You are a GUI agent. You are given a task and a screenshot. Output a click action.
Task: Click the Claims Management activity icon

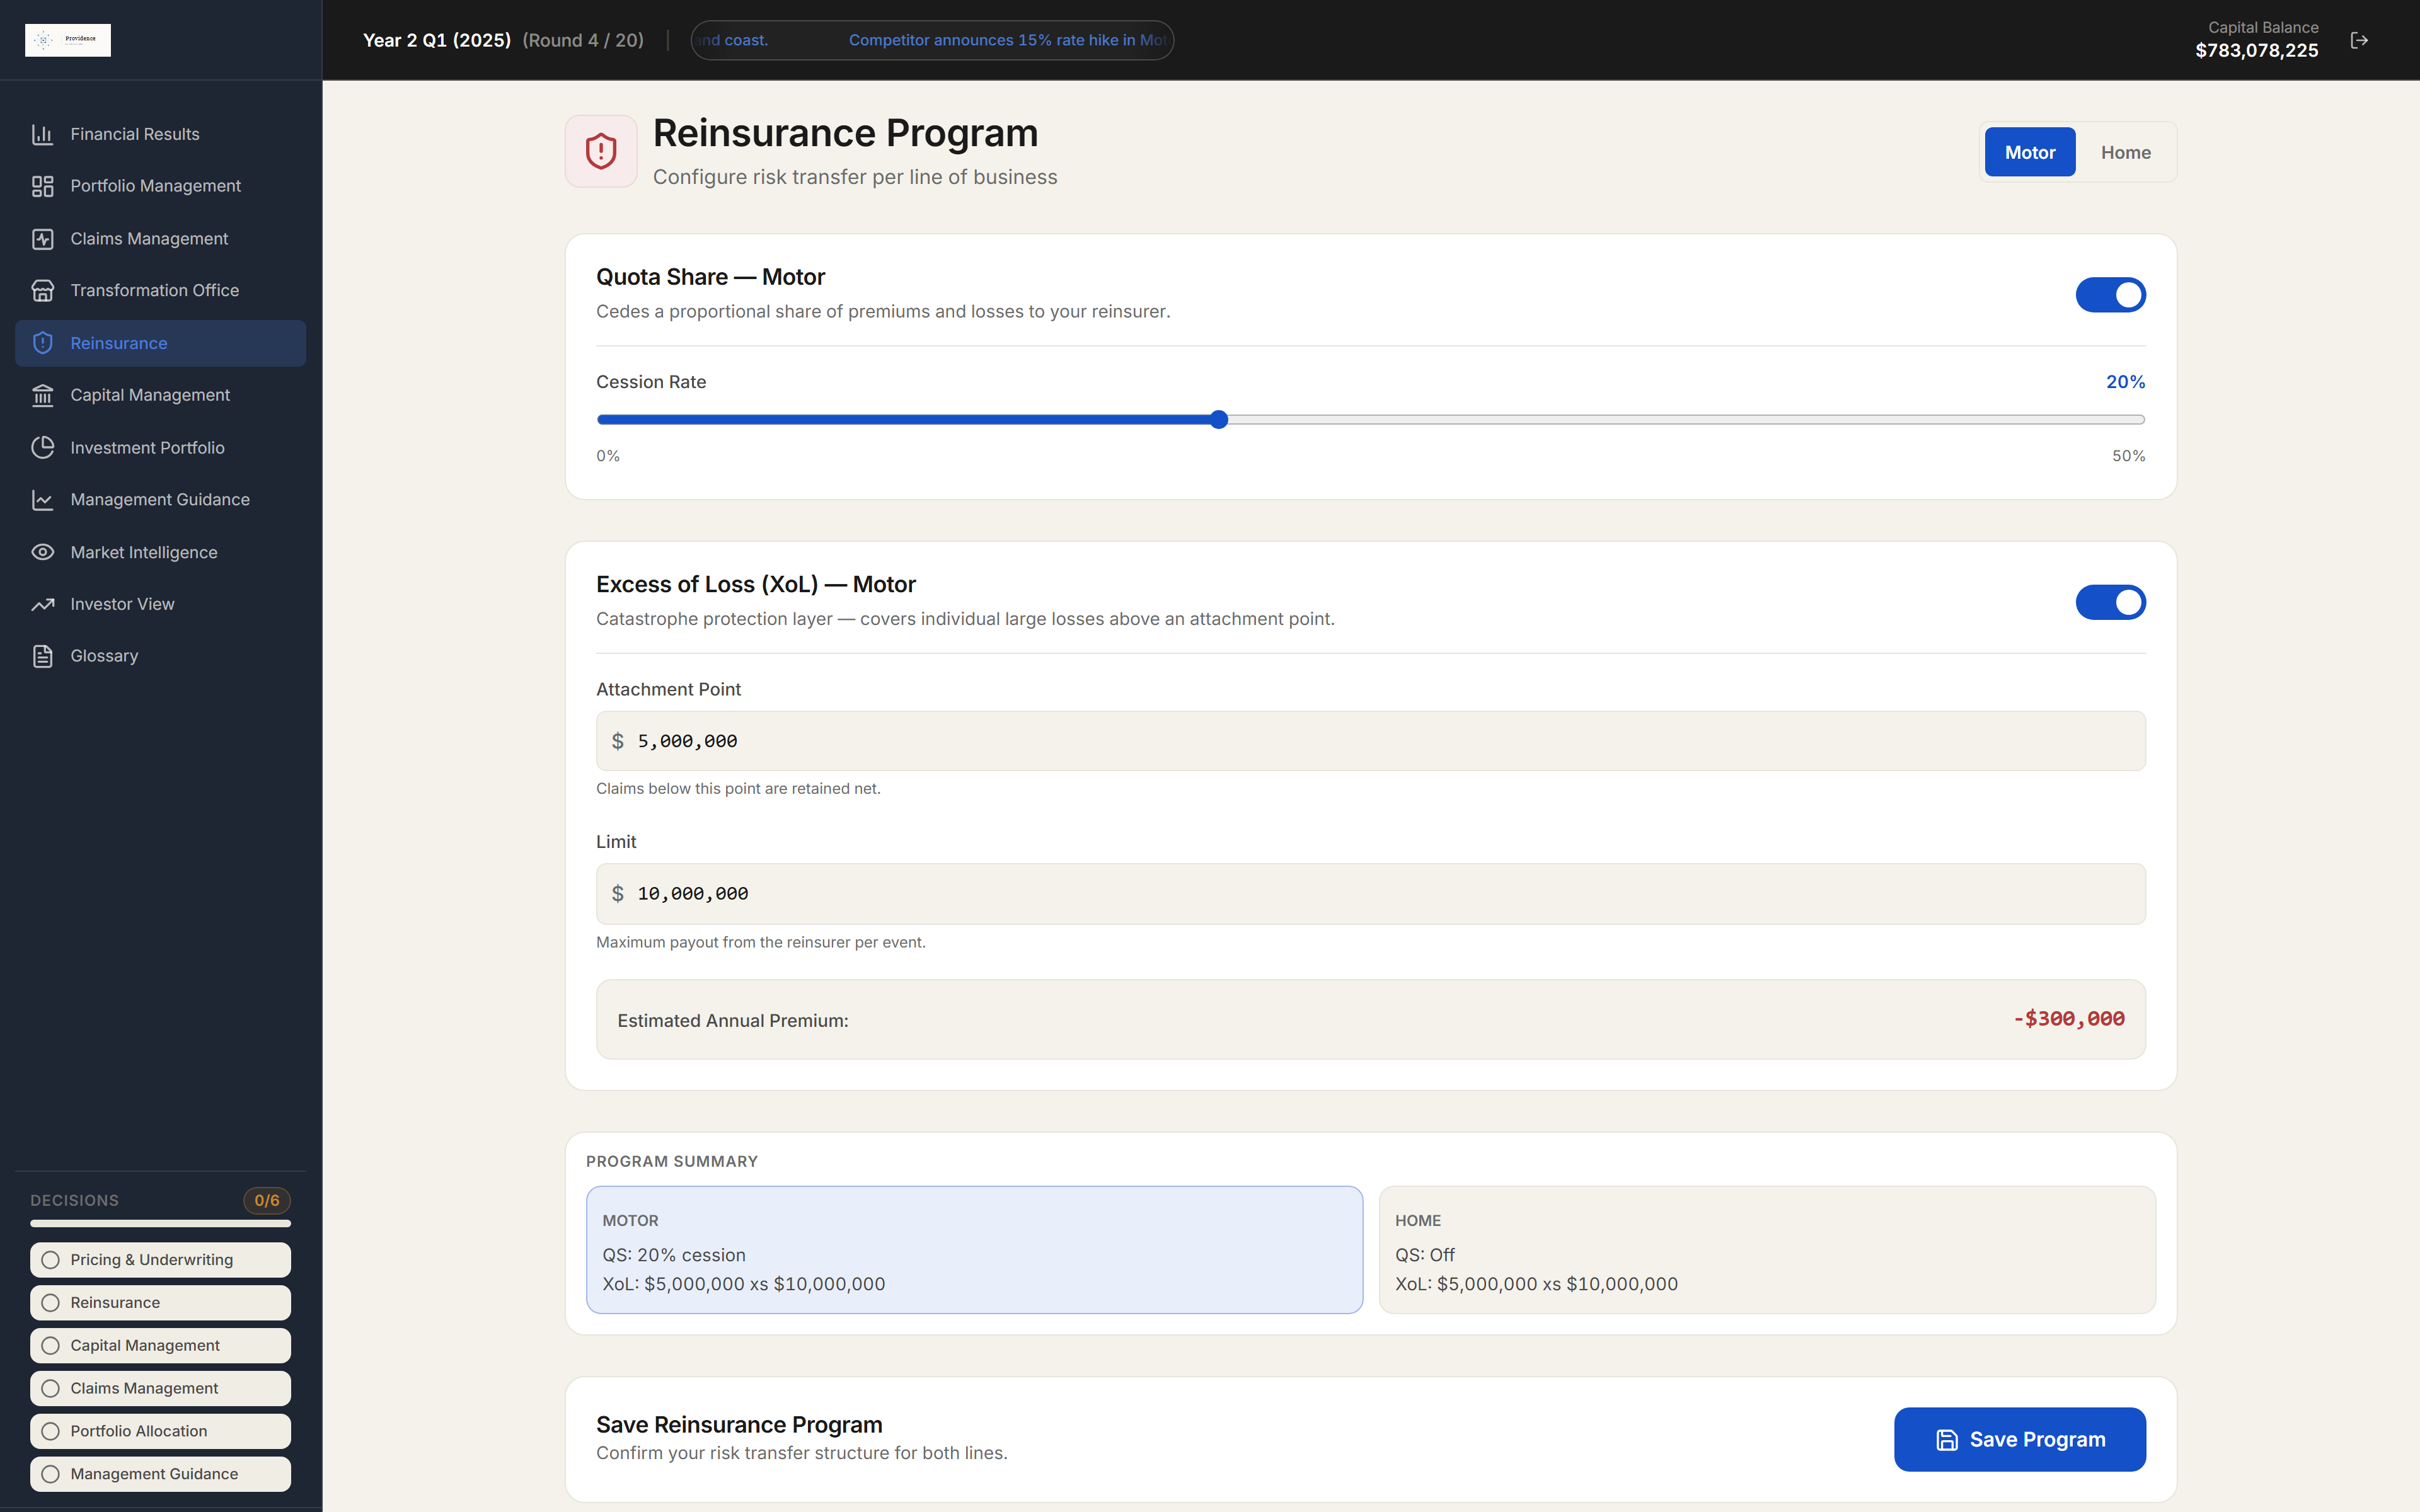tap(42, 239)
